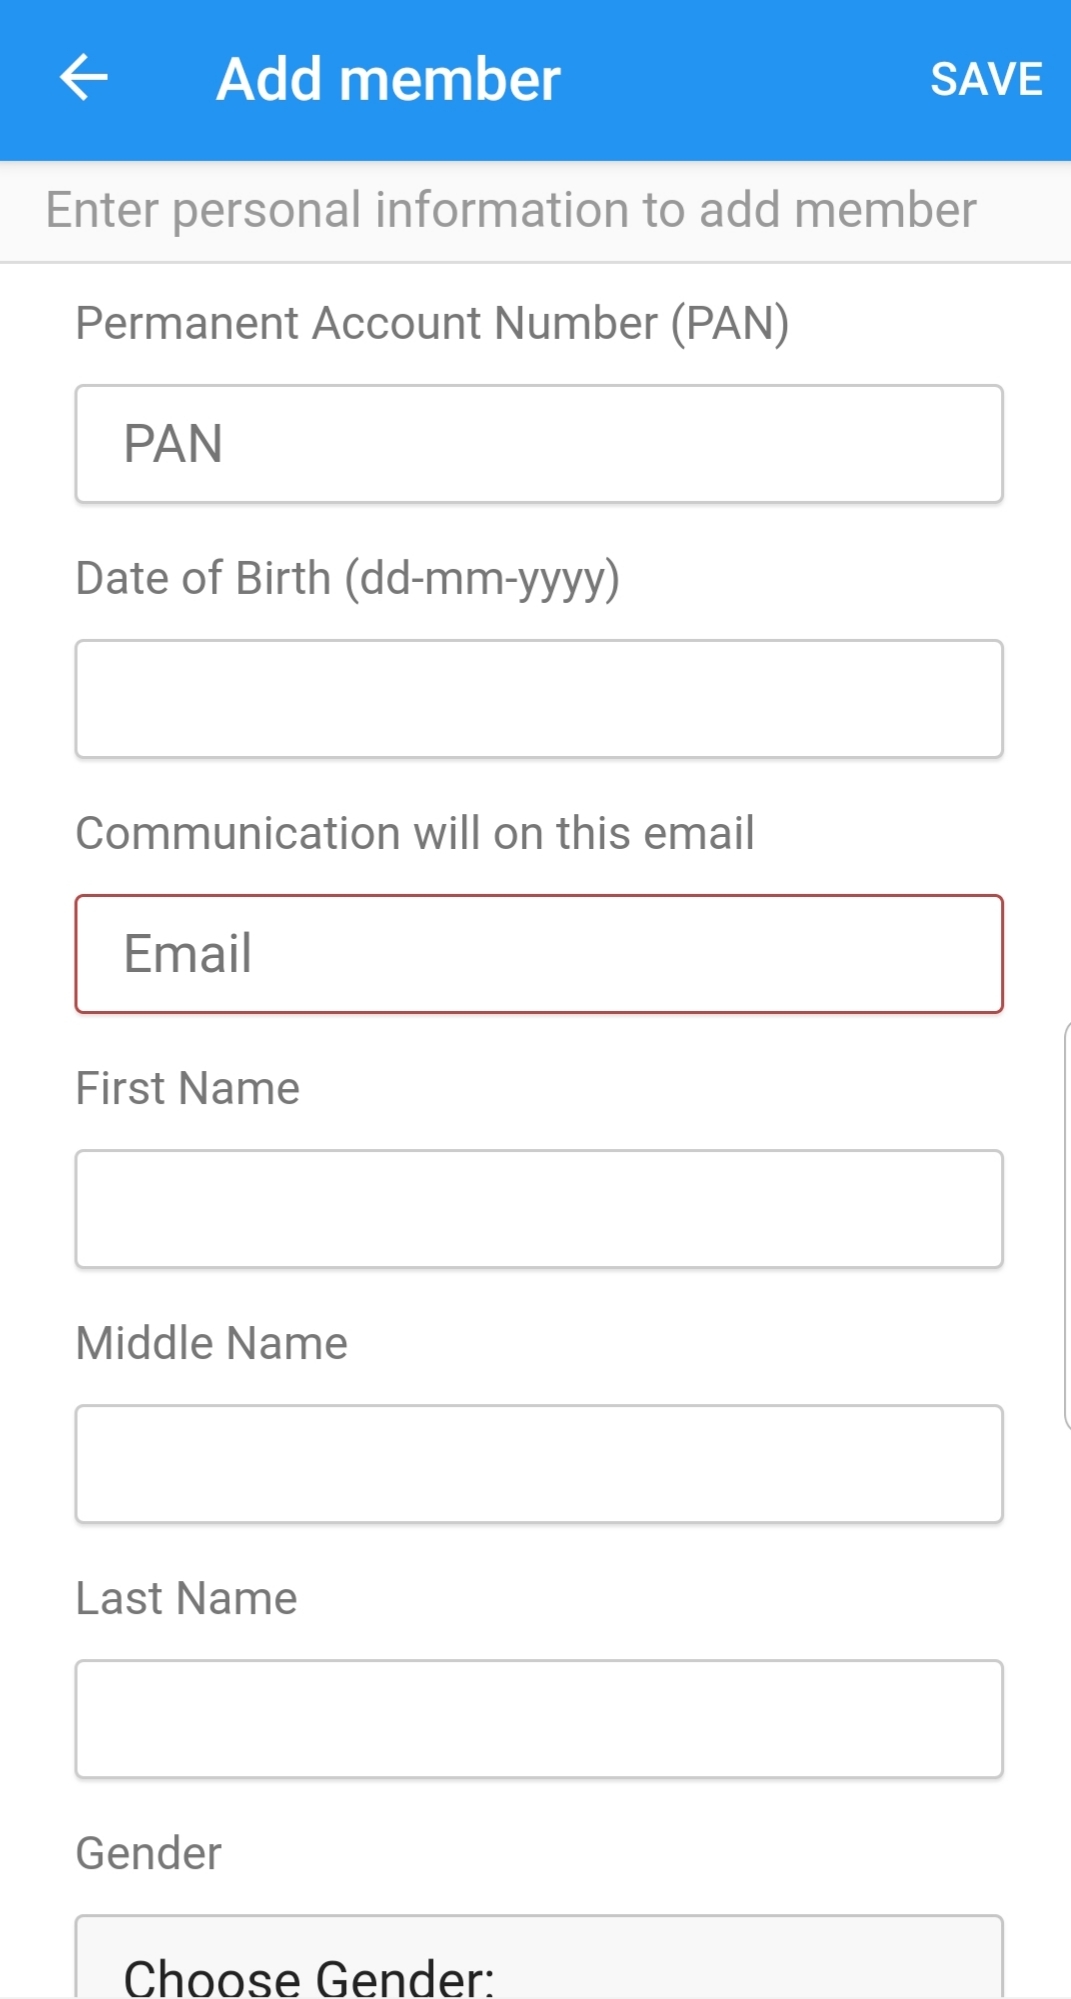The height and width of the screenshot is (1999, 1071).
Task: Tap the Last Name label above its field
Action: [x=186, y=1597]
